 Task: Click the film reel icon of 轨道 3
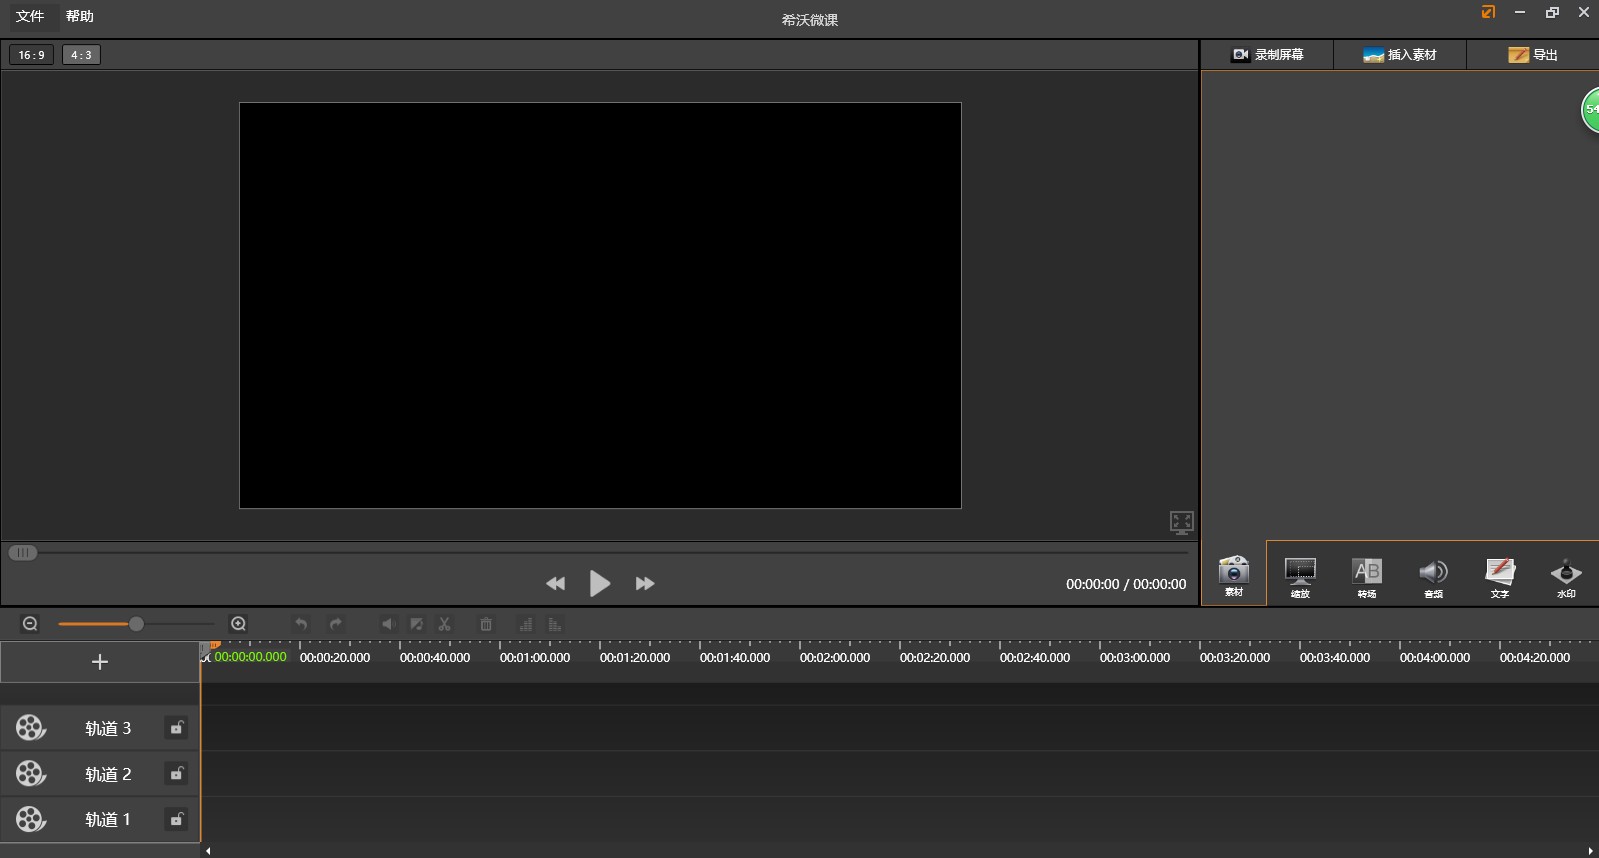pos(31,728)
